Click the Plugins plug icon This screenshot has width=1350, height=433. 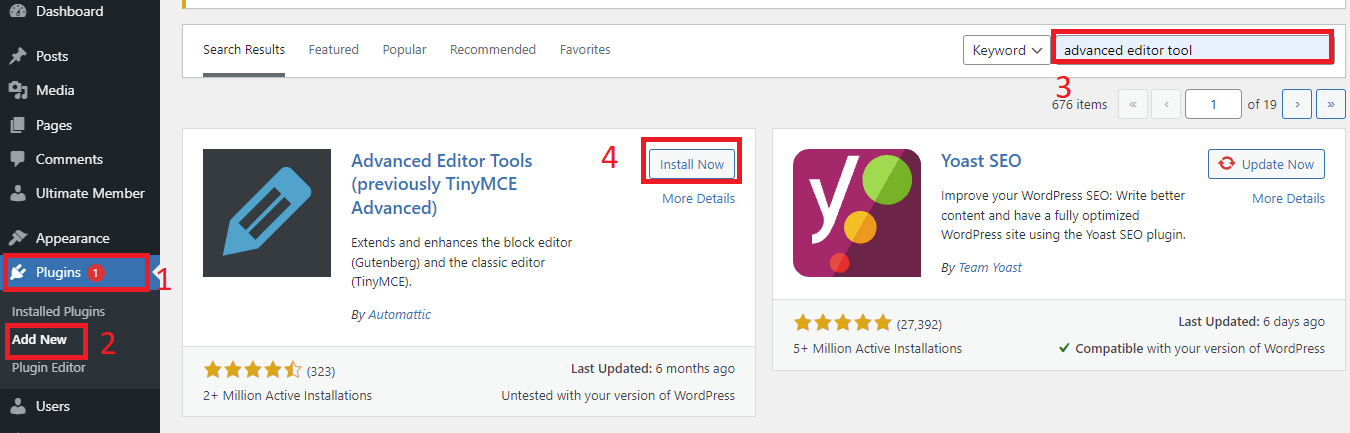[x=18, y=272]
